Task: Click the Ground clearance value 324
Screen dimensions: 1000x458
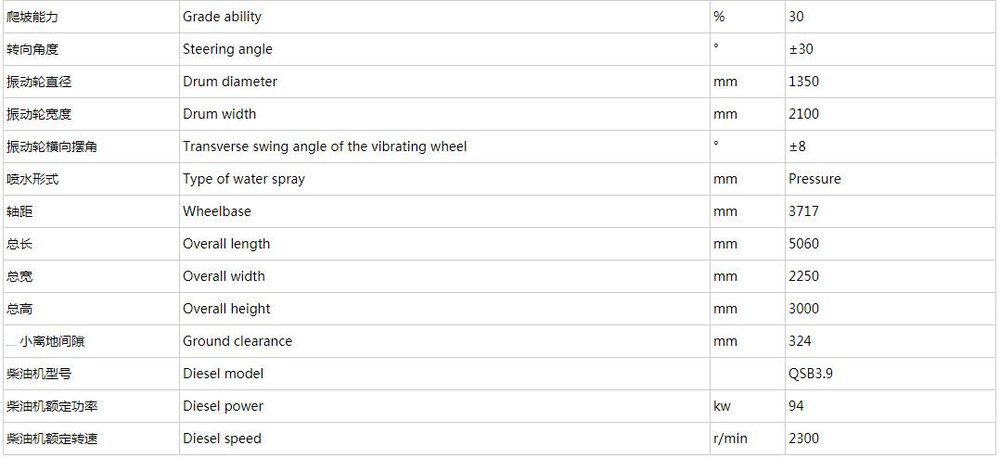Action: point(800,341)
